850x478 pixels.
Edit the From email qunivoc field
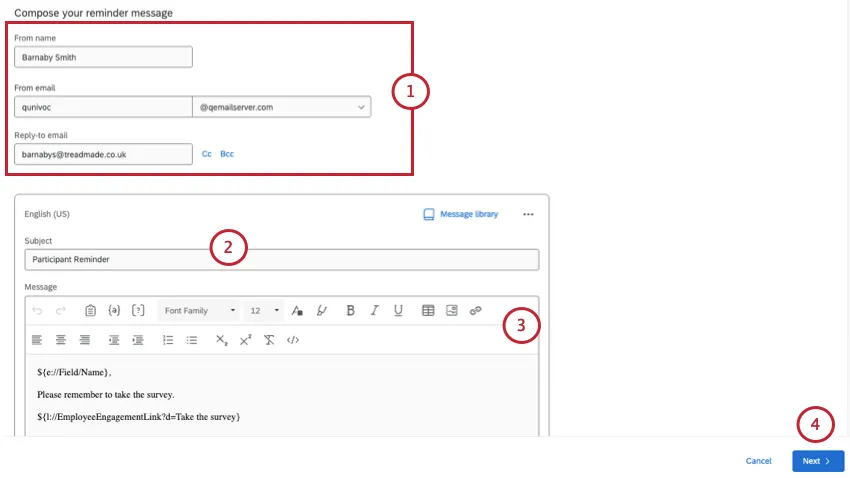coord(104,107)
